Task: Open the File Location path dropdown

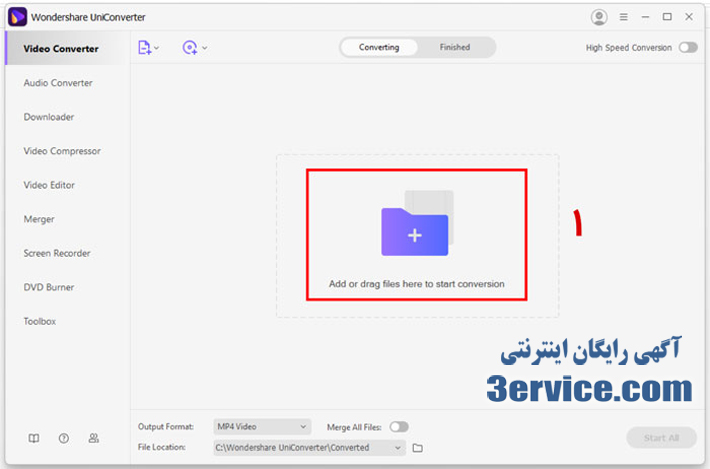Action: [309, 448]
